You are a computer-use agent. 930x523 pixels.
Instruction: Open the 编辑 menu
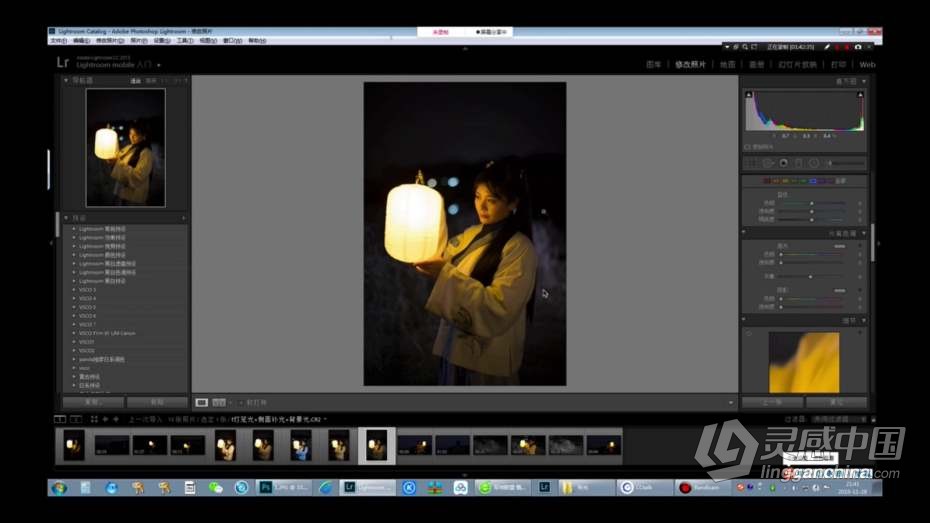(x=81, y=40)
